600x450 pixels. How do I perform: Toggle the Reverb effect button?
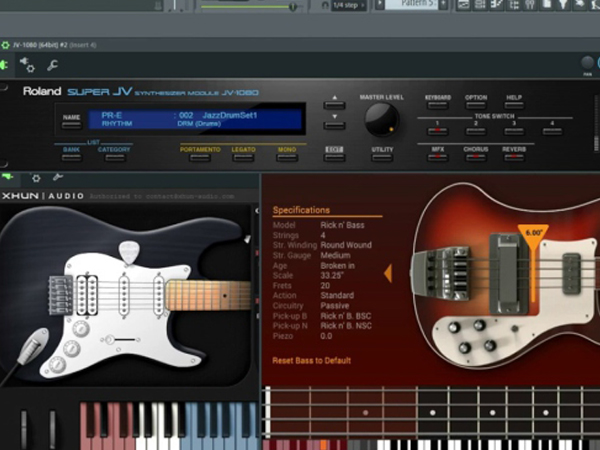tap(514, 157)
